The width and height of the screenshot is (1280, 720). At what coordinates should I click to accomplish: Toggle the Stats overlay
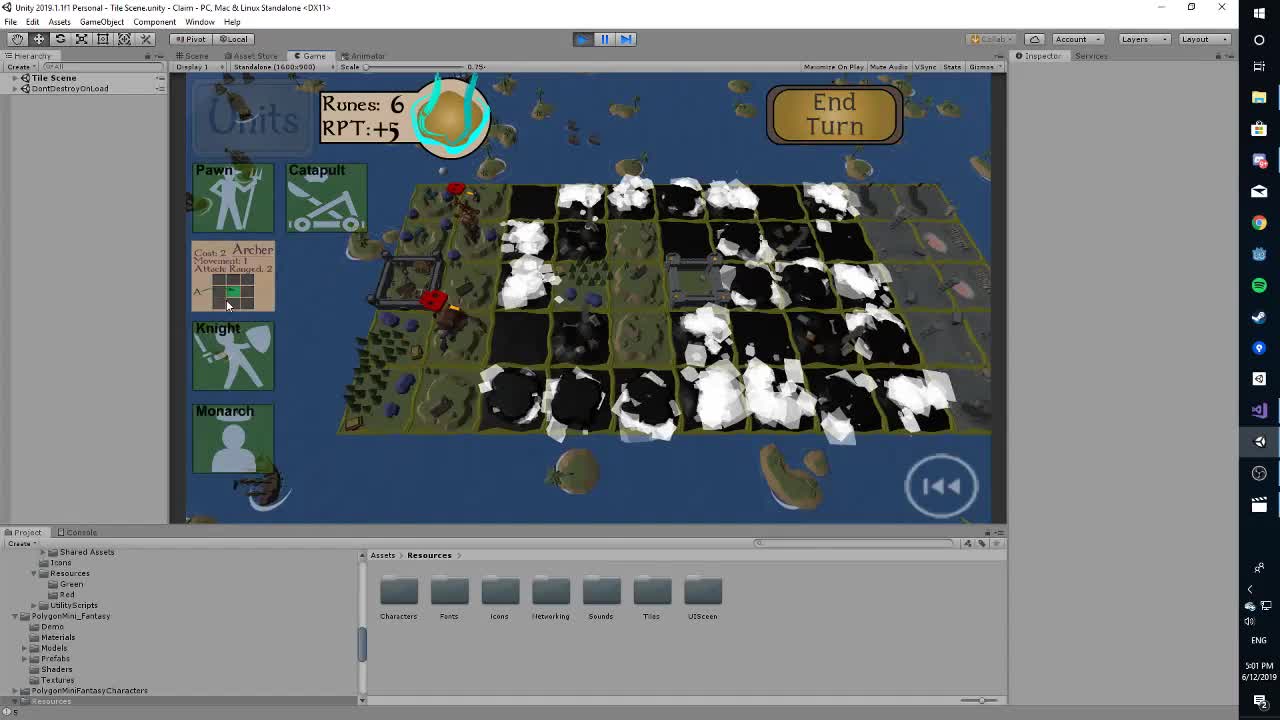pos(952,67)
